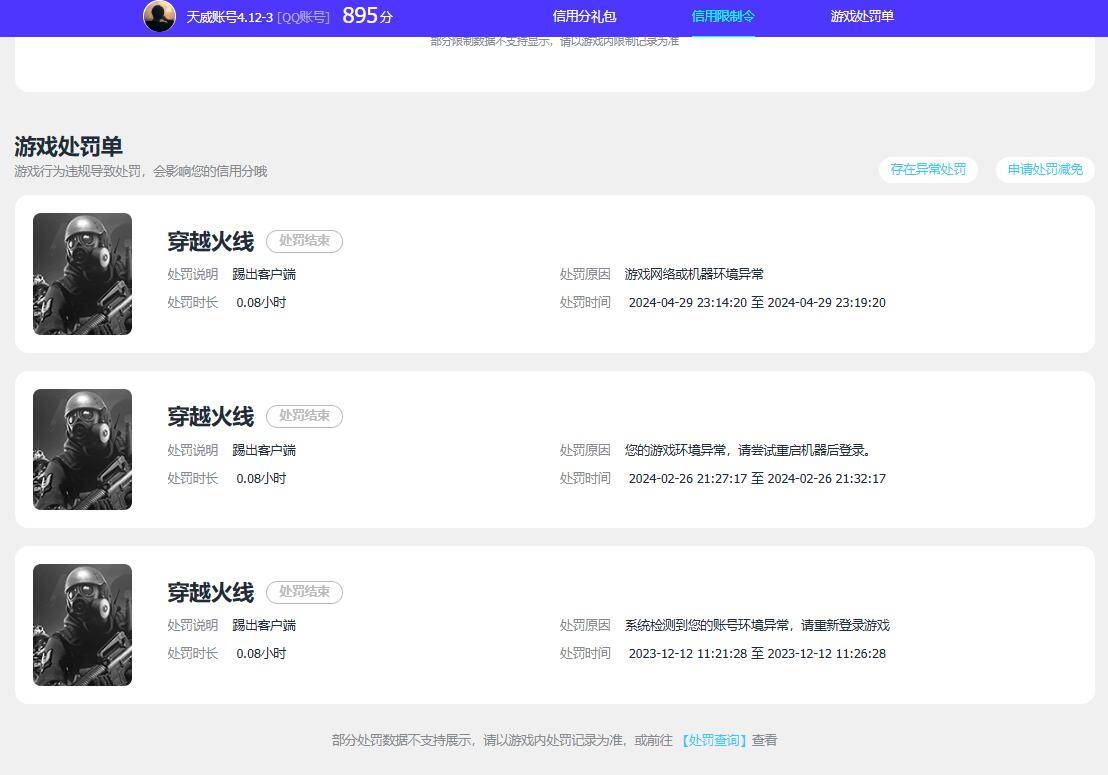Click the 游戏处罚单 section heading
Screen dimensions: 1108x775
point(66,146)
